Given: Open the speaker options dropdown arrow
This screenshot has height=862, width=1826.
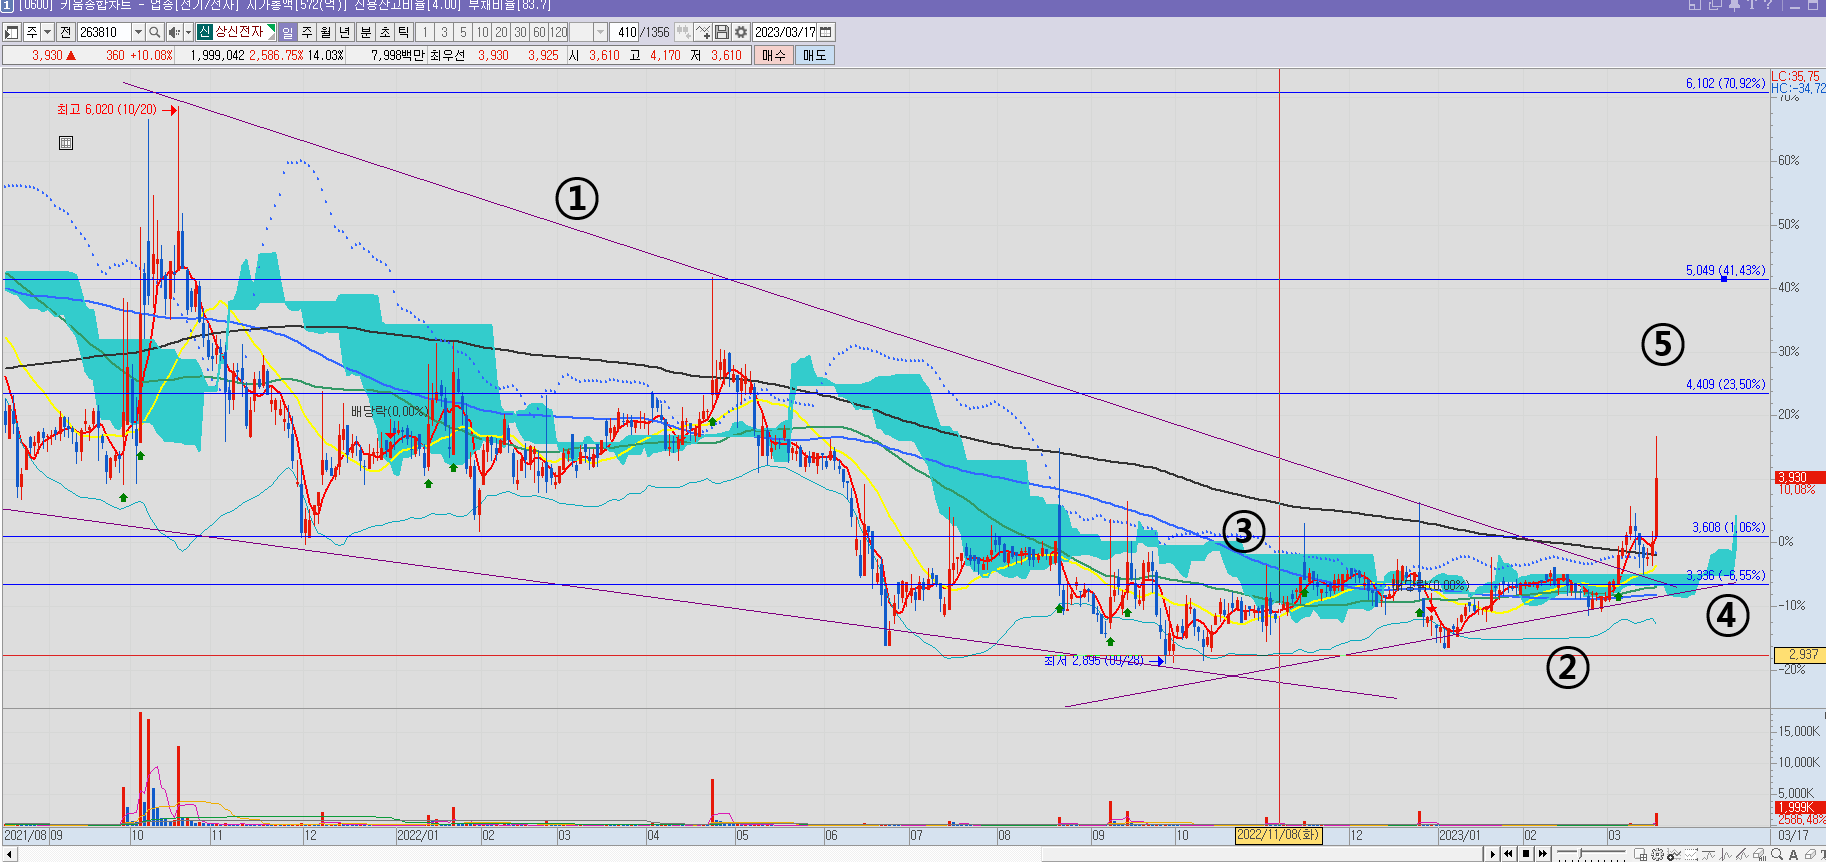Looking at the screenshot, I should point(188,32).
